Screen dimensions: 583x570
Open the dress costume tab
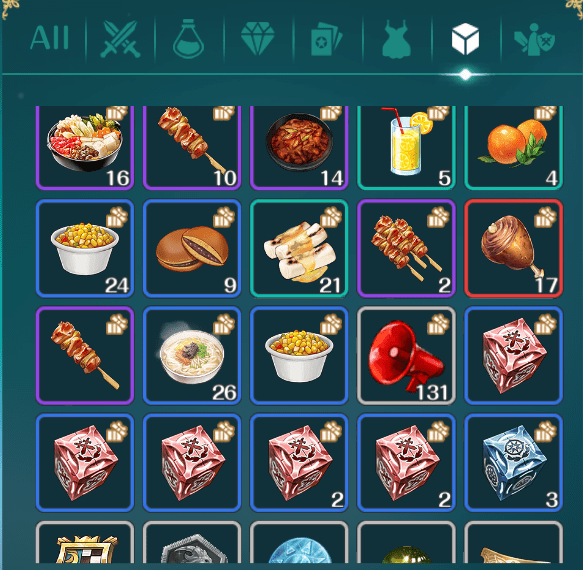click(x=396, y=39)
